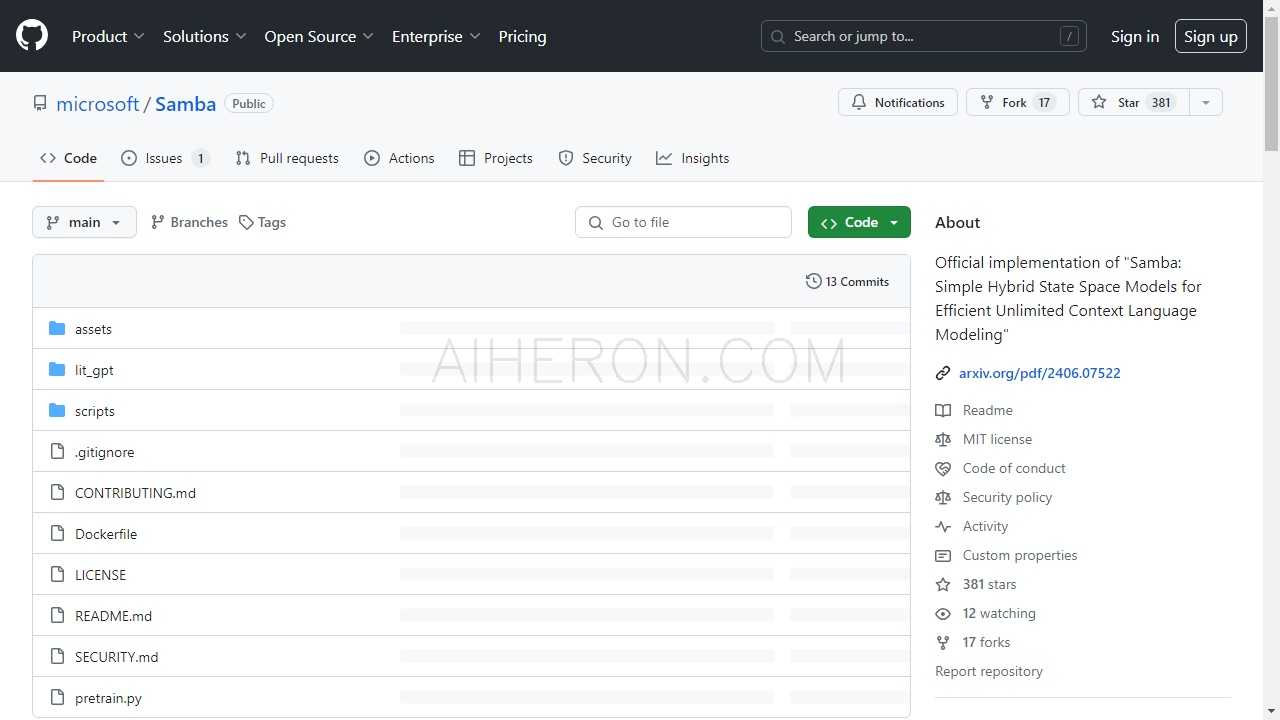Viewport: 1280px width, 720px height.
Task: Click the eye icon next to 12 watching
Action: pyautogui.click(x=943, y=613)
